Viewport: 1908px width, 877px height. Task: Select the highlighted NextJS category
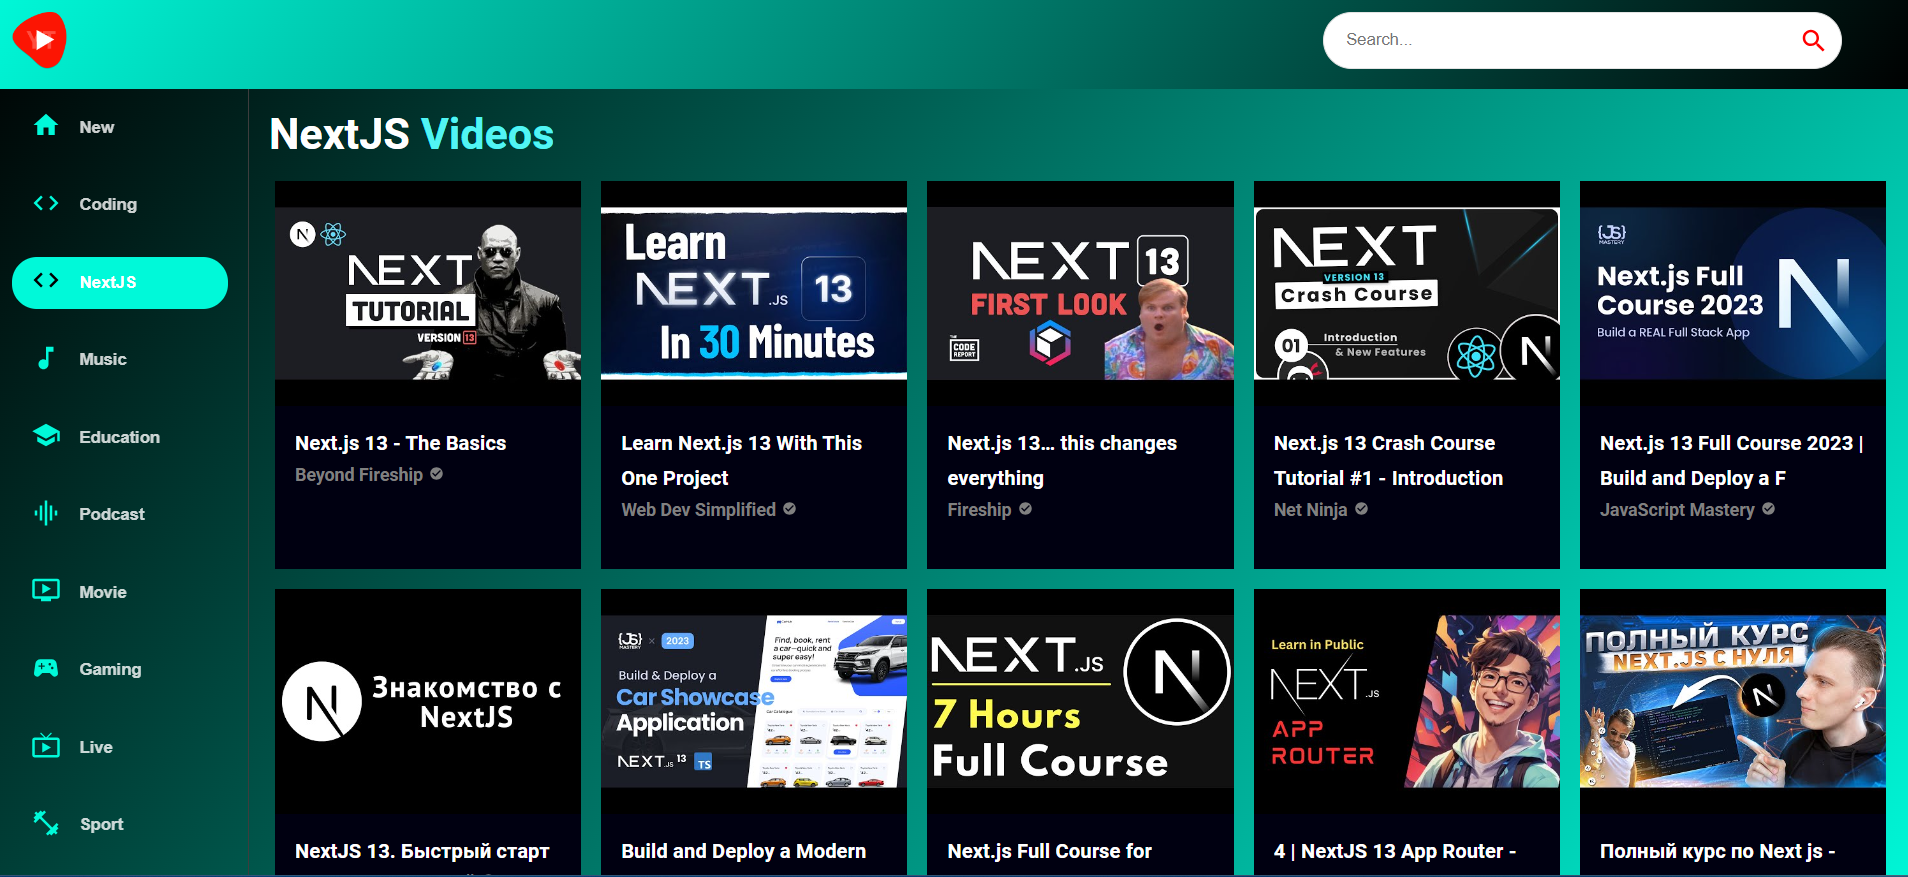click(120, 282)
